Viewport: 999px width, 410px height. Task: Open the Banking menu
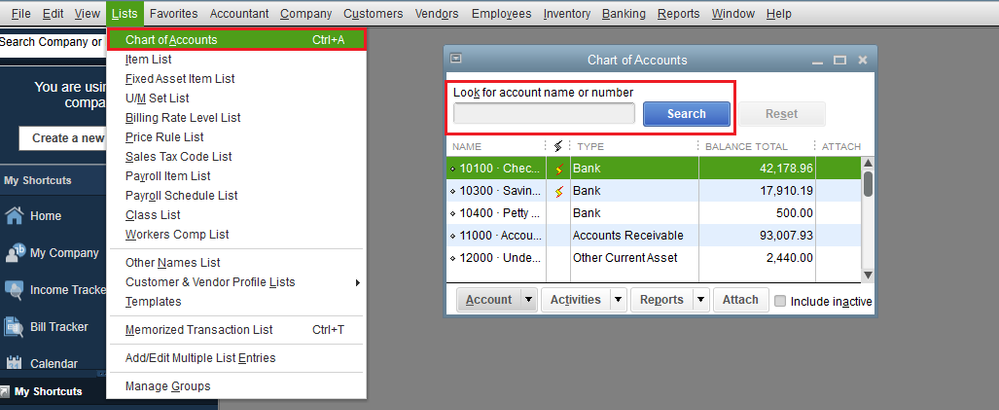[624, 13]
